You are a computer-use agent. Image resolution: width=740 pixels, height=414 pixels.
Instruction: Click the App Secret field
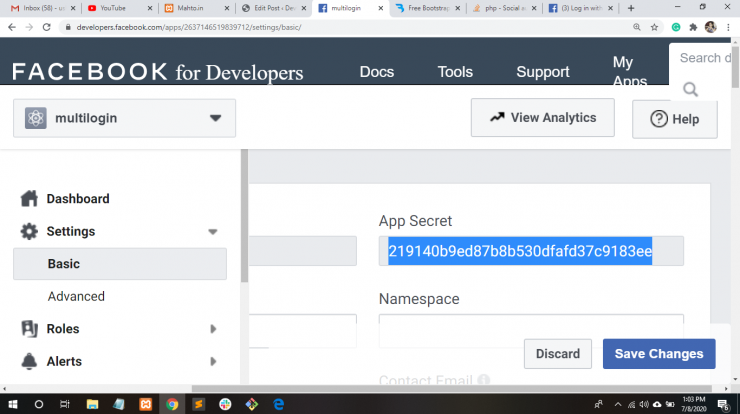pos(531,251)
